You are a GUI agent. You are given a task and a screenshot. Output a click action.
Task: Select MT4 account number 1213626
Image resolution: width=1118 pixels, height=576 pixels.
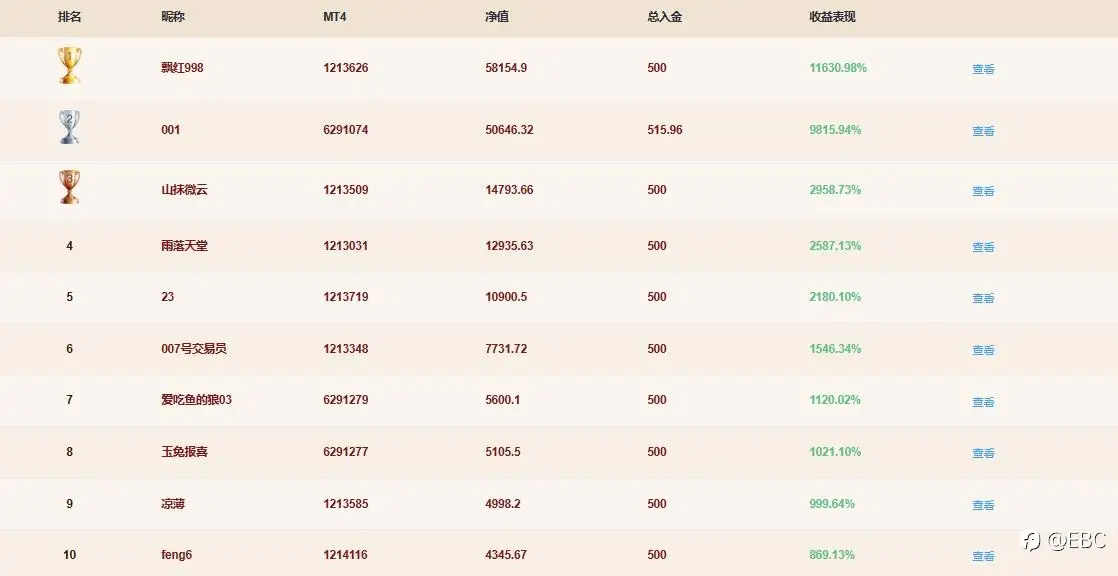[x=346, y=68]
